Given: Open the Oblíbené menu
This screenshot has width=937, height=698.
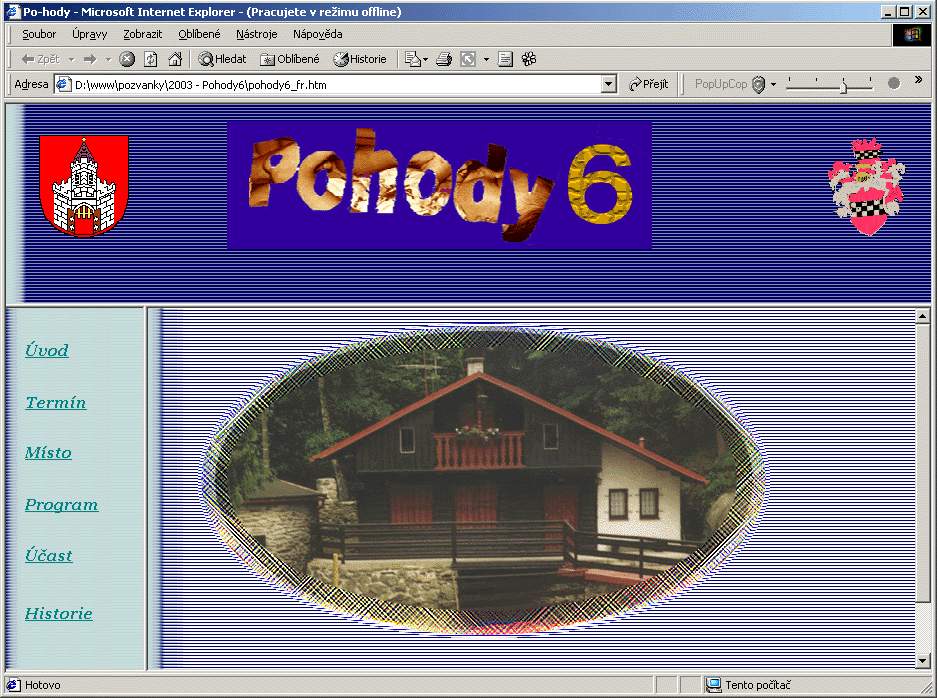Looking at the screenshot, I should coord(199,34).
